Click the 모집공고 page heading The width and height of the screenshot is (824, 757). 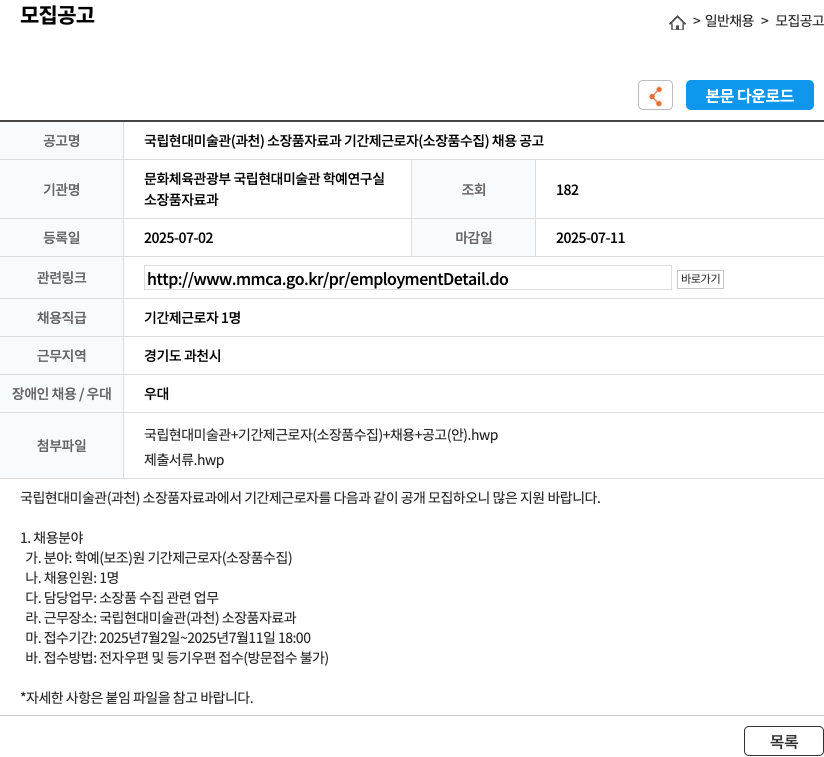57,15
